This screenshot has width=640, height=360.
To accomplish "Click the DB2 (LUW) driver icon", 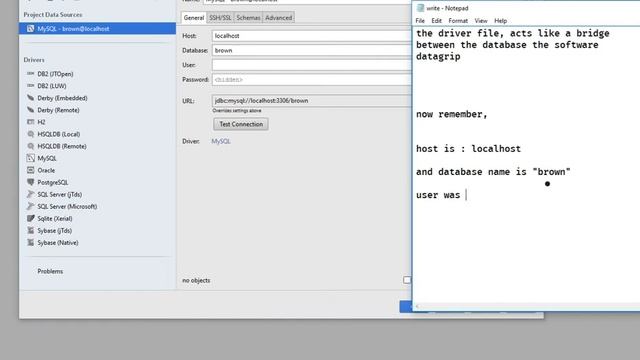I will 31,86.
